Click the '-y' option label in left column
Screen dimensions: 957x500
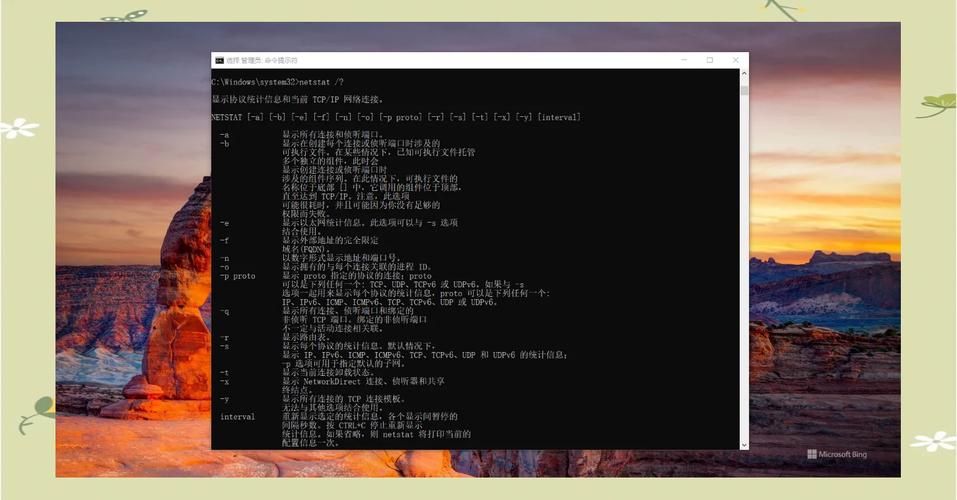(x=225, y=399)
